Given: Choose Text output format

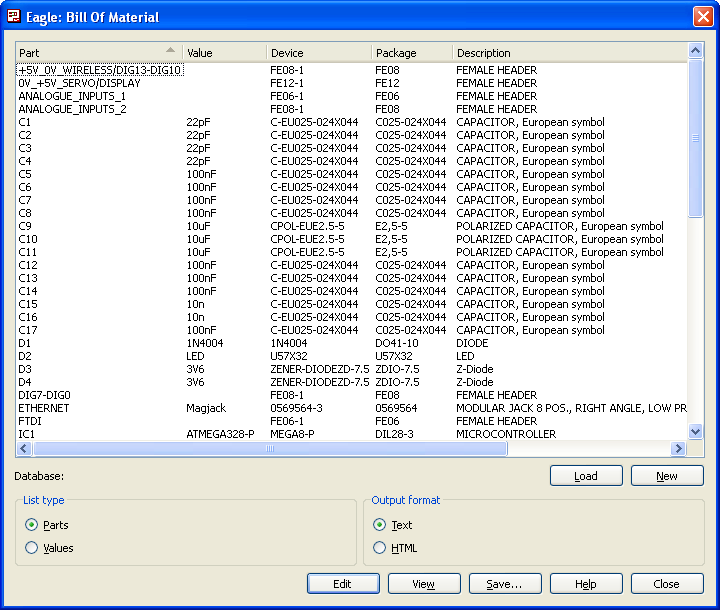Looking at the screenshot, I should click(x=379, y=525).
